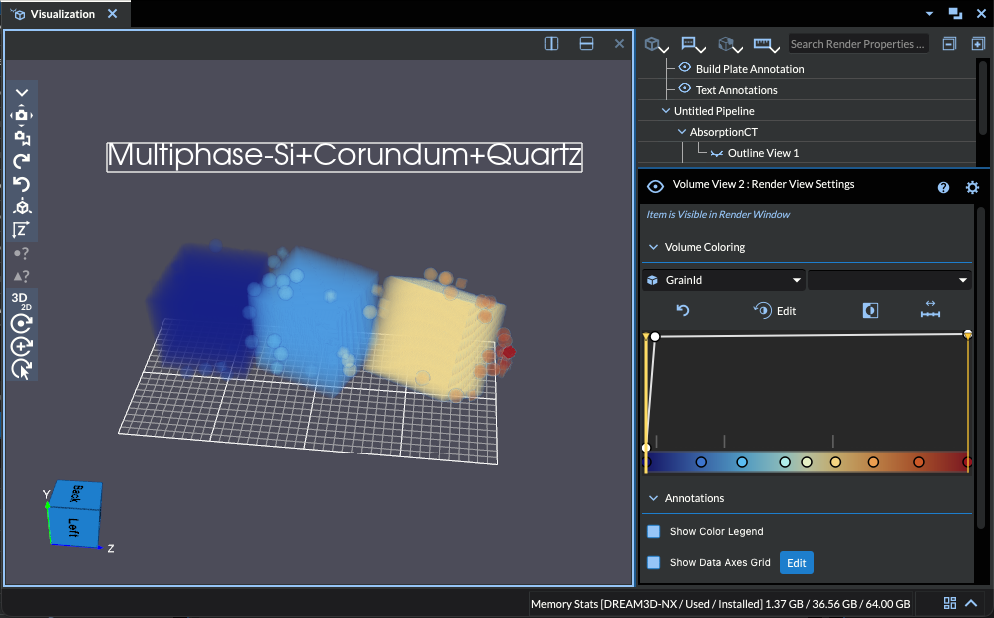The height and width of the screenshot is (618, 994).
Task: Click the rescale data range icon
Action: point(930,311)
